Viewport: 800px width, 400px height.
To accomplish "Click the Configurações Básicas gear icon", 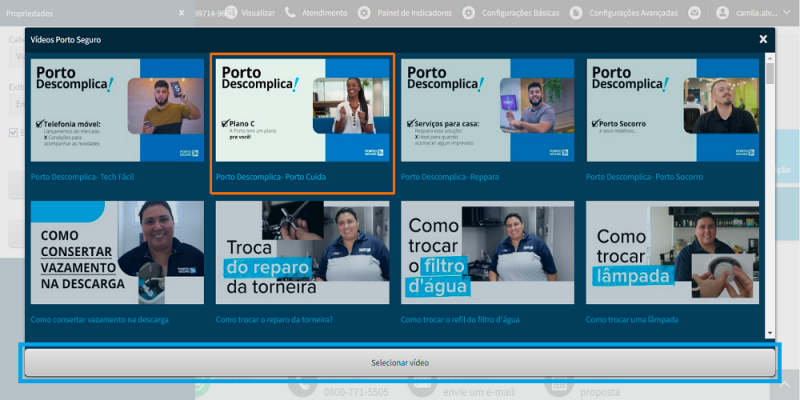I will point(468,13).
